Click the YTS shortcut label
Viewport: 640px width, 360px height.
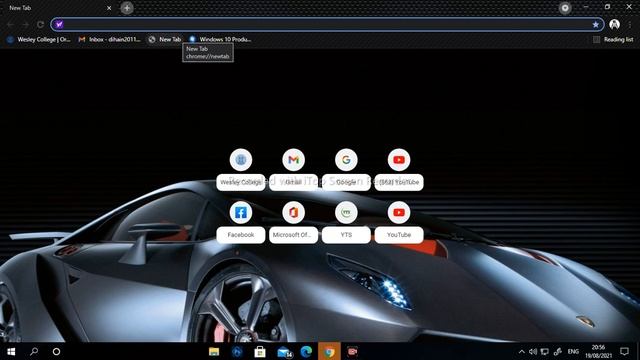[346, 235]
